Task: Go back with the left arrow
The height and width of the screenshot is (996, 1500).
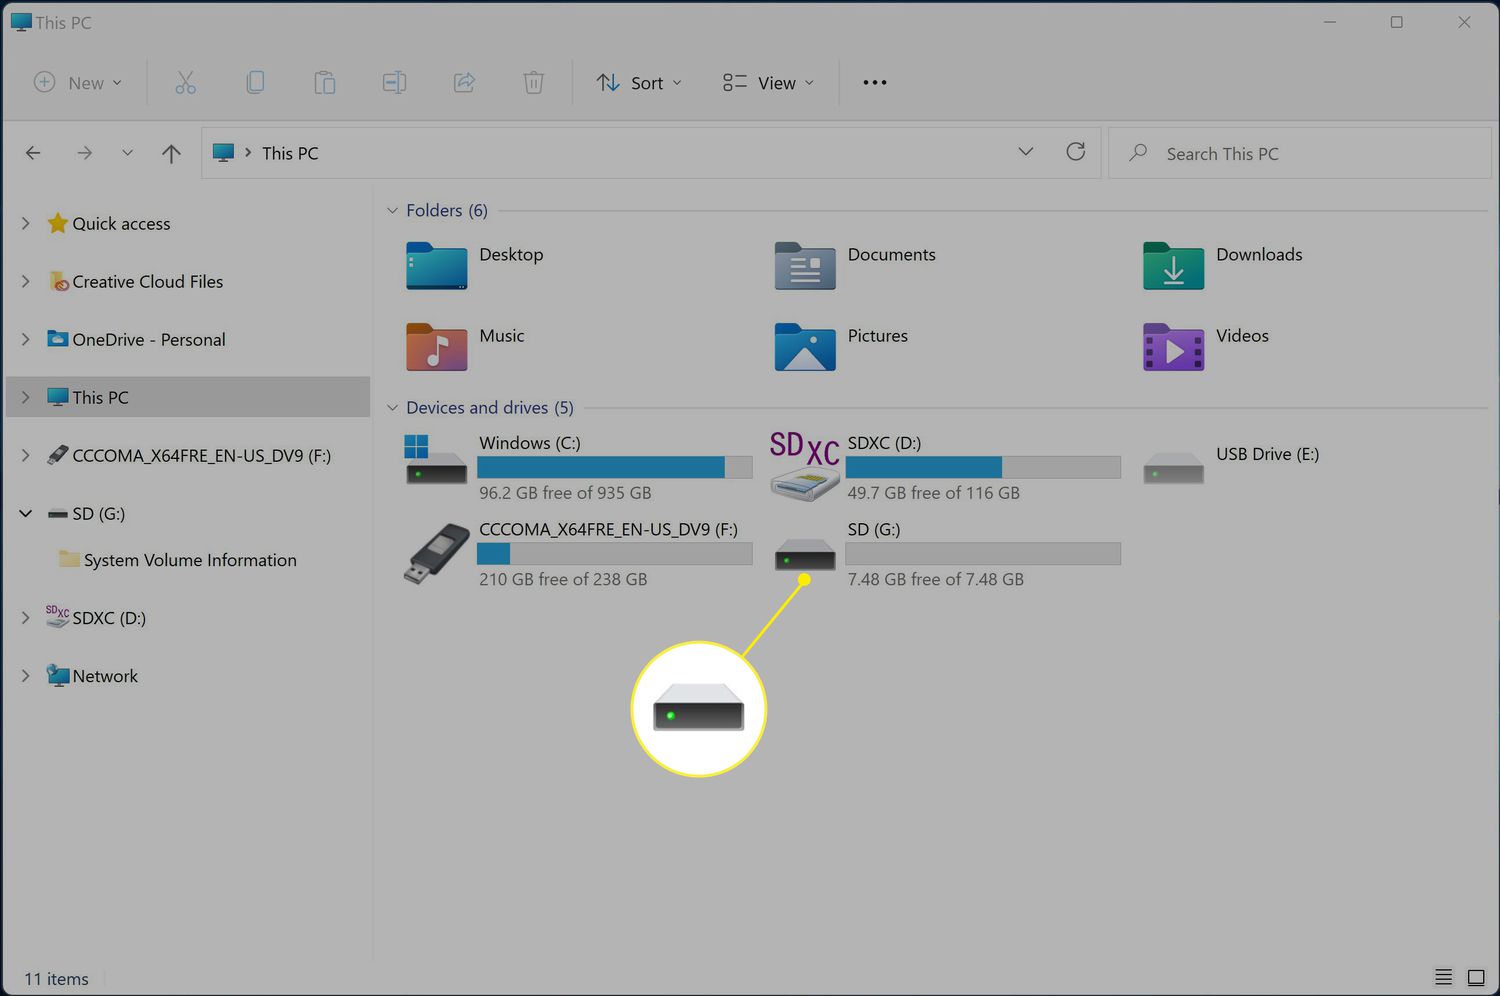Action: pos(33,153)
